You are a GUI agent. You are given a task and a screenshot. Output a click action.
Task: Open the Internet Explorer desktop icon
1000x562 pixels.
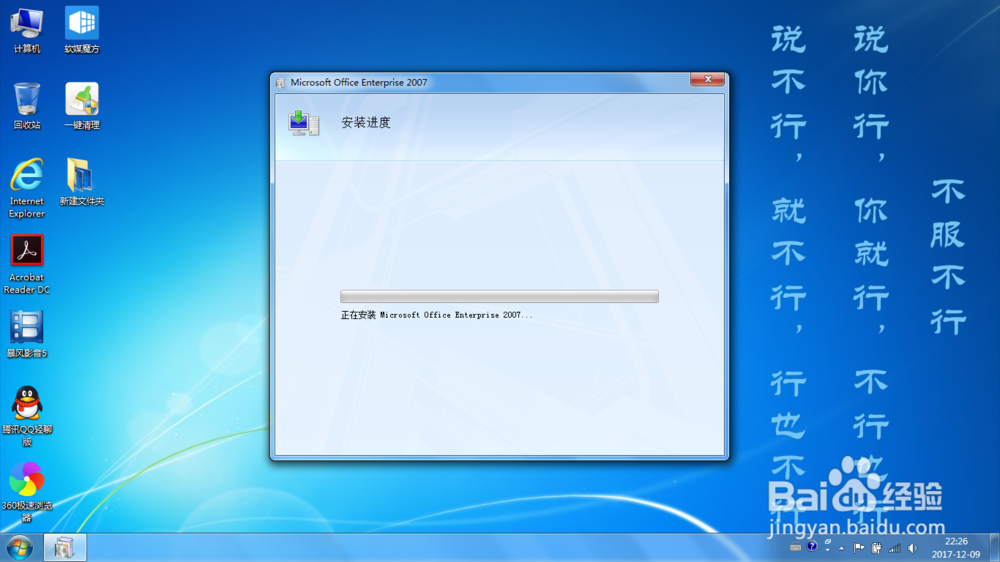point(27,188)
